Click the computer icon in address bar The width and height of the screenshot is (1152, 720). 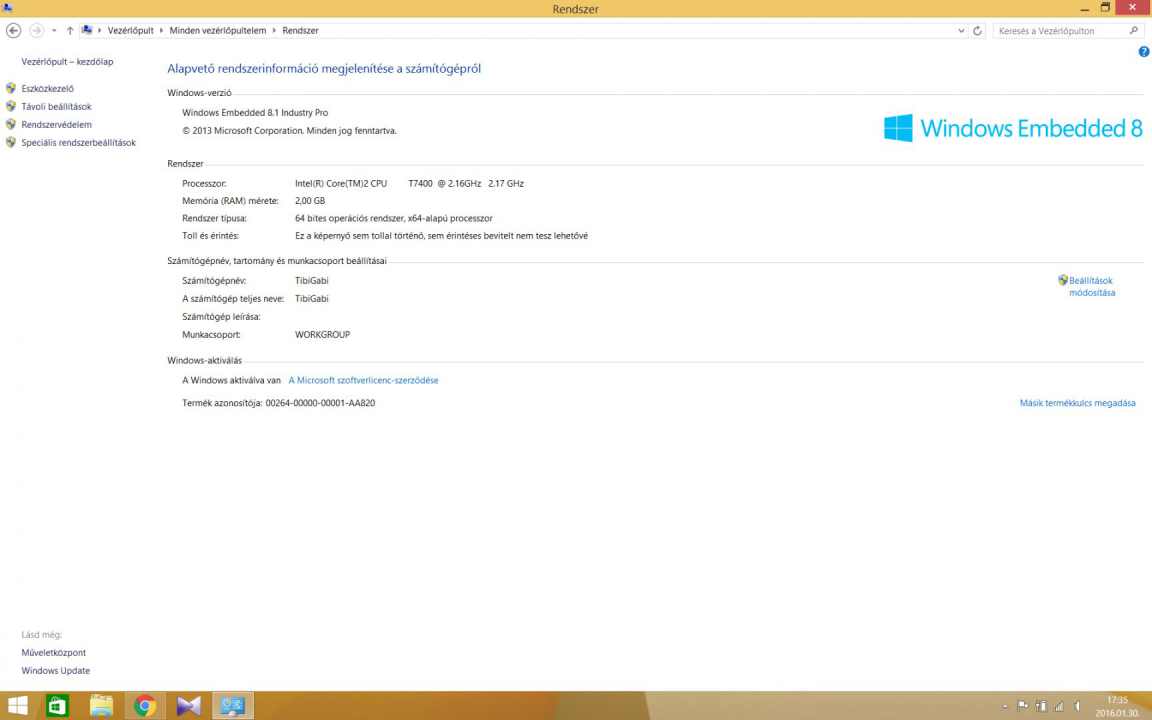point(87,30)
